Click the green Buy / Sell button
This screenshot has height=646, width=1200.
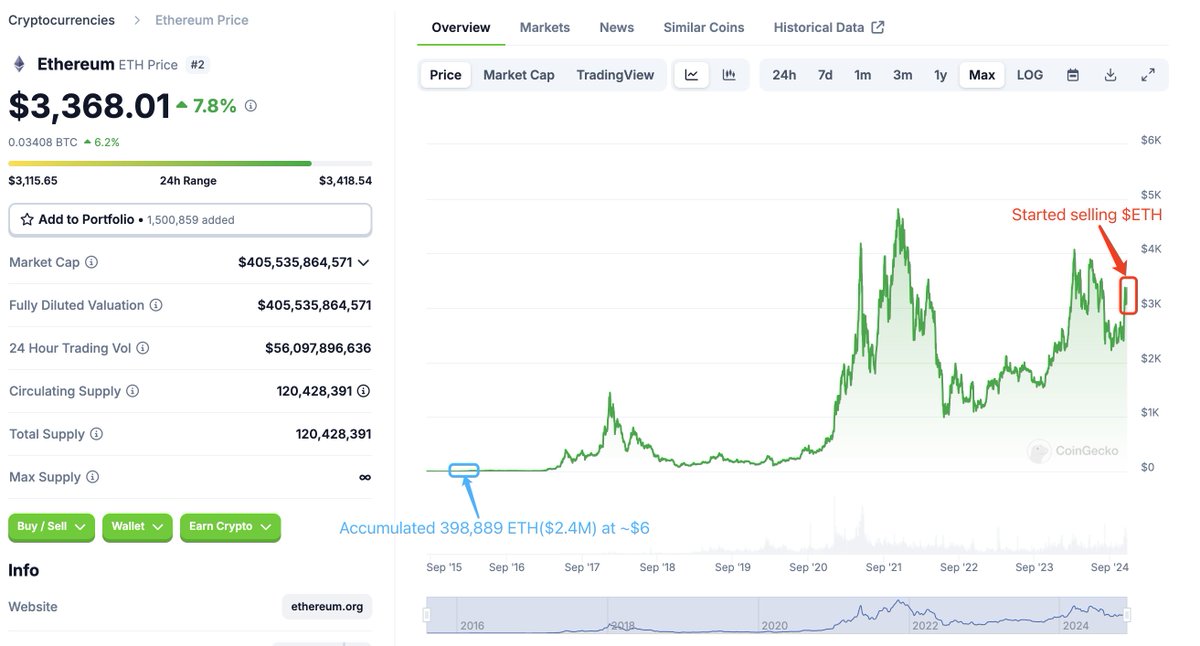pyautogui.click(x=51, y=527)
